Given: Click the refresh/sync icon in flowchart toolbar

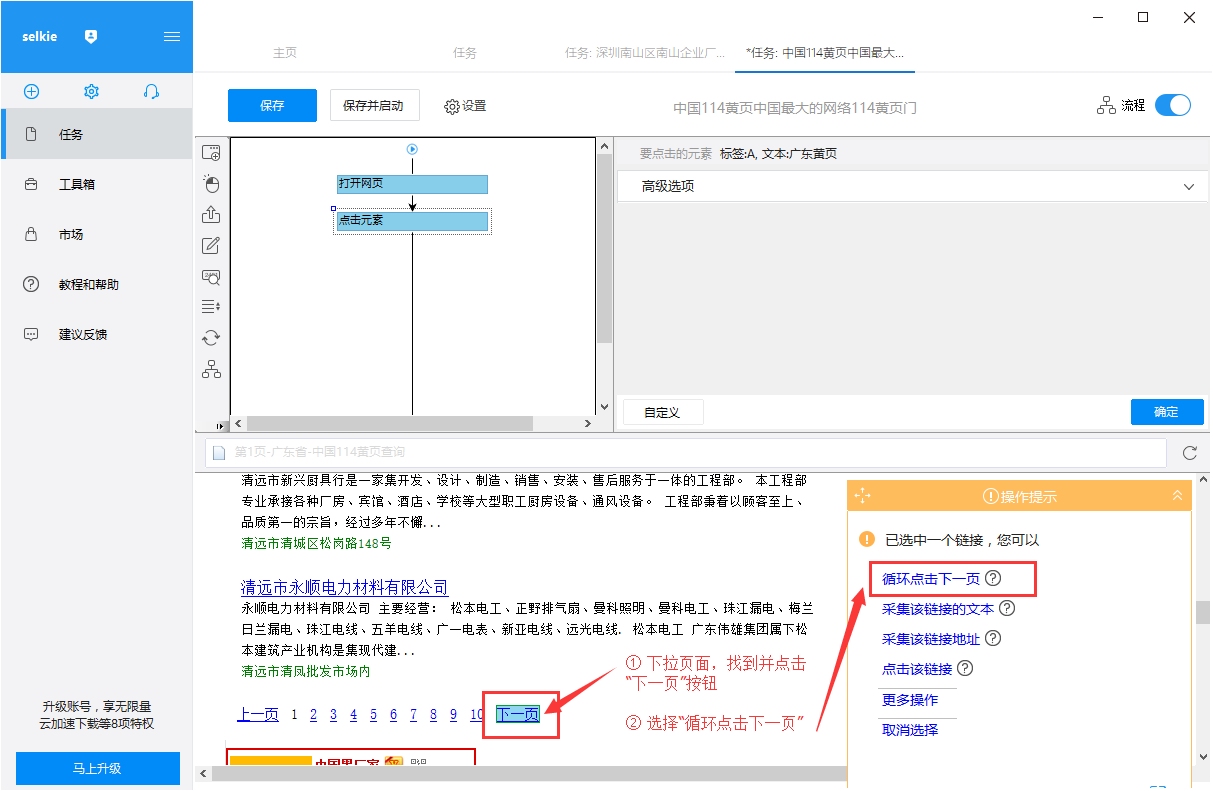Looking at the screenshot, I should point(211,337).
